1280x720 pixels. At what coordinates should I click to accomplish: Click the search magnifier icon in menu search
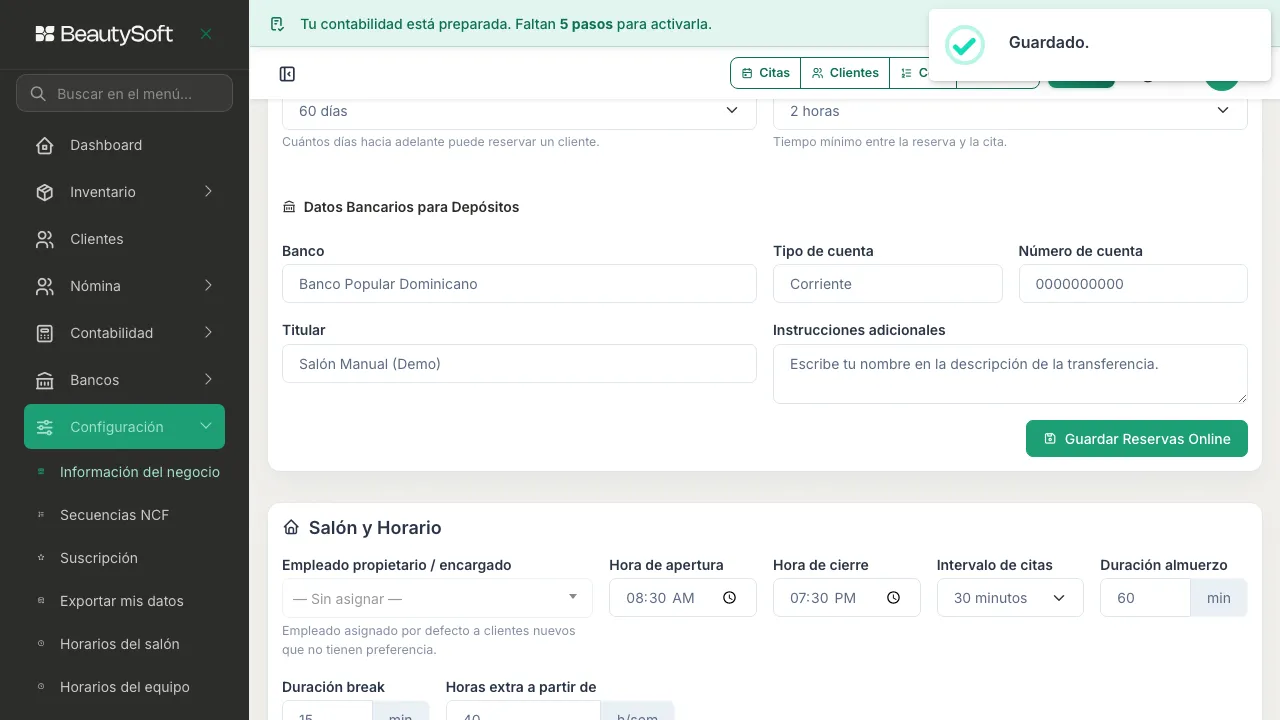(x=38, y=94)
